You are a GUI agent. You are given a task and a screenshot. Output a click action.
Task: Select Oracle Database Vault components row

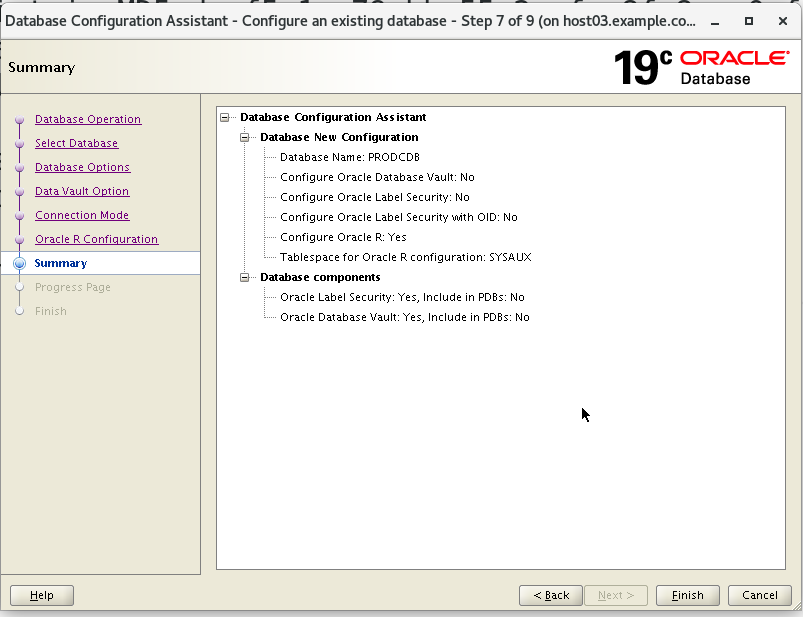coord(405,317)
